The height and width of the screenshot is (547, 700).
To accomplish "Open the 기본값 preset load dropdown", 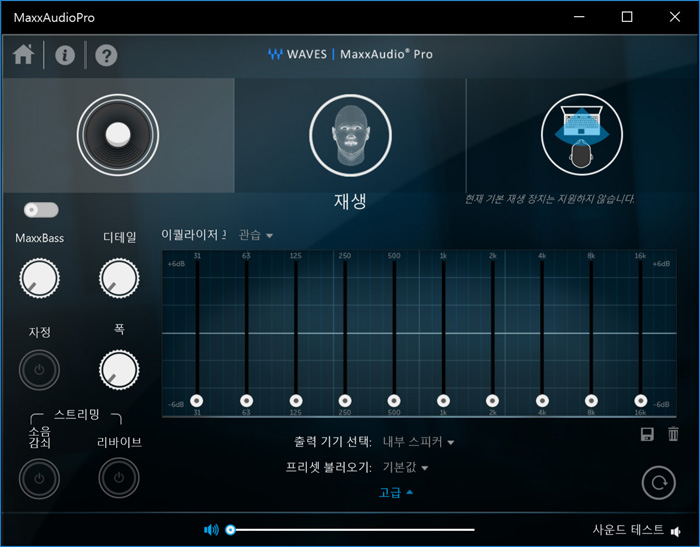I will pos(405,467).
